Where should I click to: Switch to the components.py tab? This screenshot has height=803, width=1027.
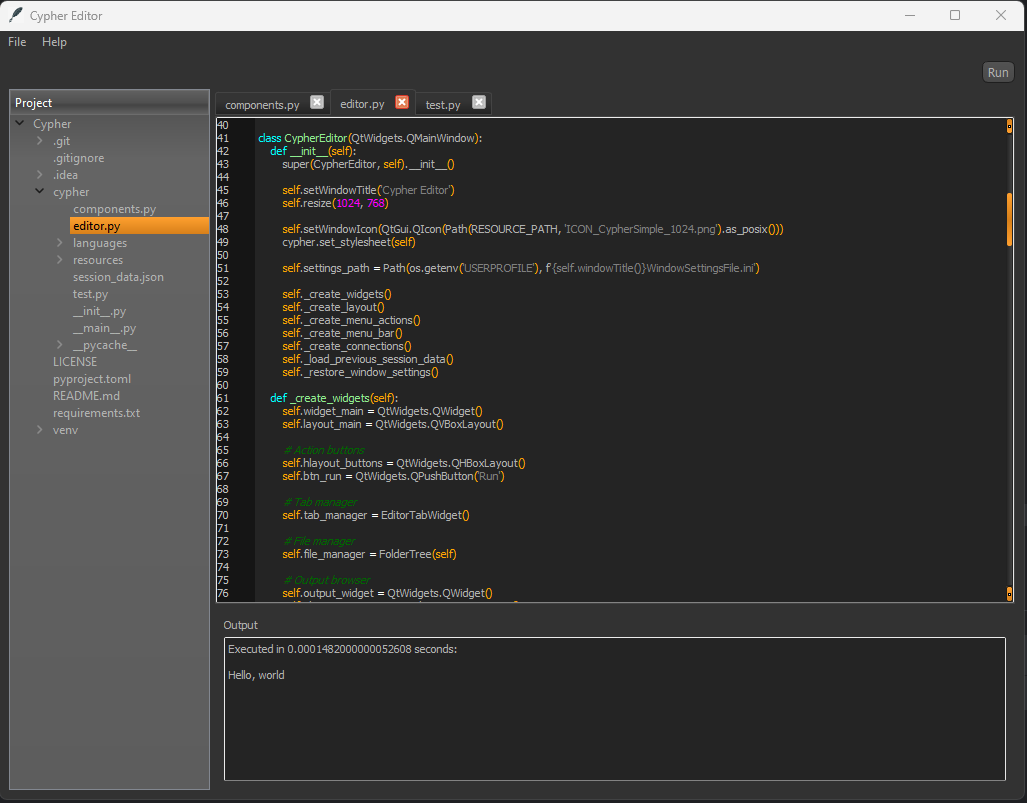pyautogui.click(x=262, y=105)
